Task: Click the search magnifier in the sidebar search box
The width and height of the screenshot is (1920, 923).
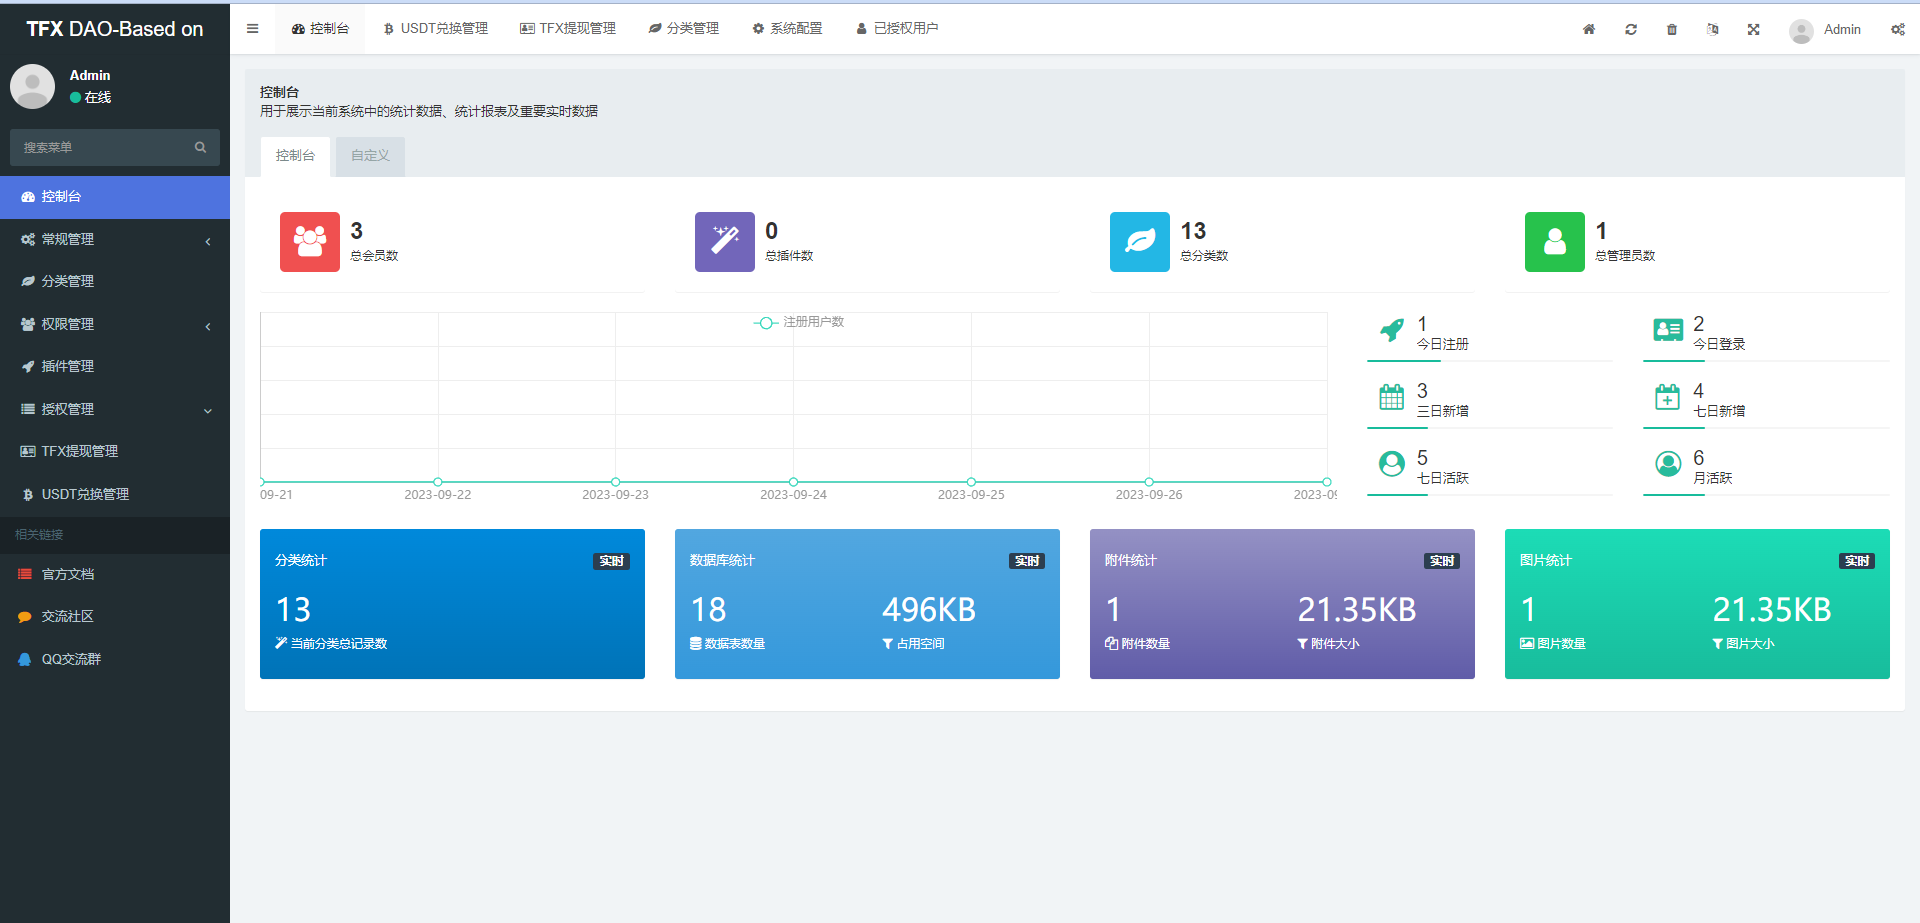Action: click(x=200, y=147)
